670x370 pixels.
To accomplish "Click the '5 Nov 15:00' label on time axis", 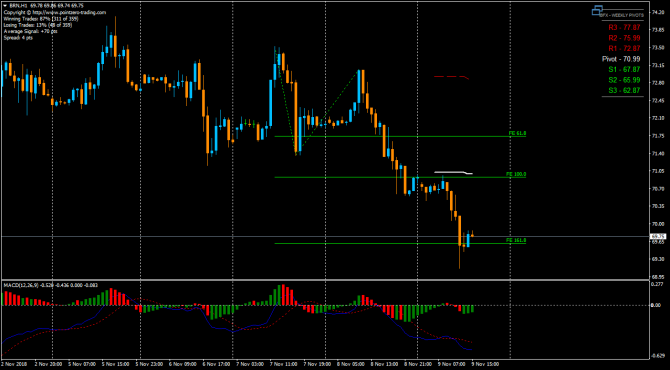I will pos(115,364).
